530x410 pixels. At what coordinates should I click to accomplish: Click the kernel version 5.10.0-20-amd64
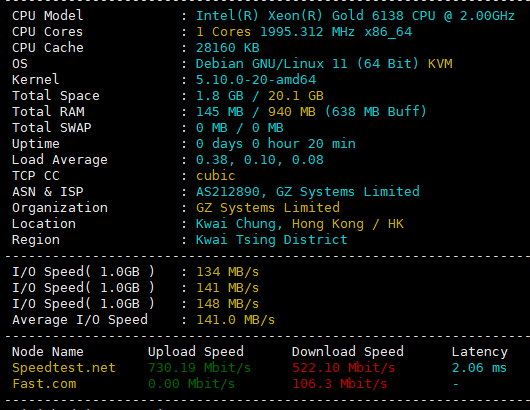coord(256,80)
